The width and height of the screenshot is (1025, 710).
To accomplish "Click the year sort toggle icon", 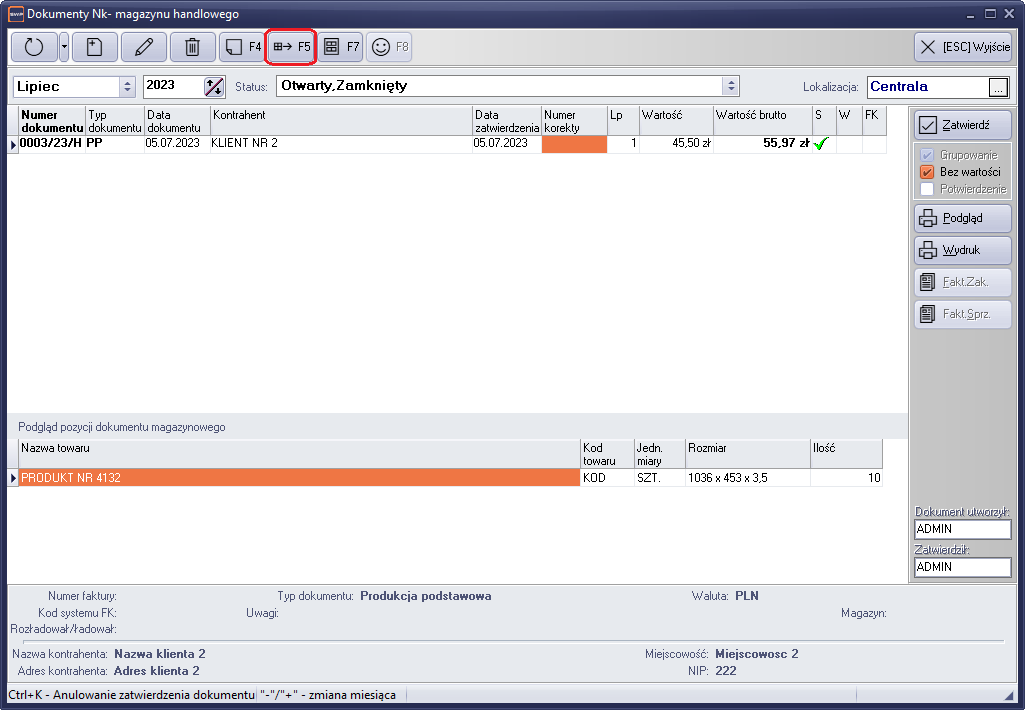I will coord(214,87).
